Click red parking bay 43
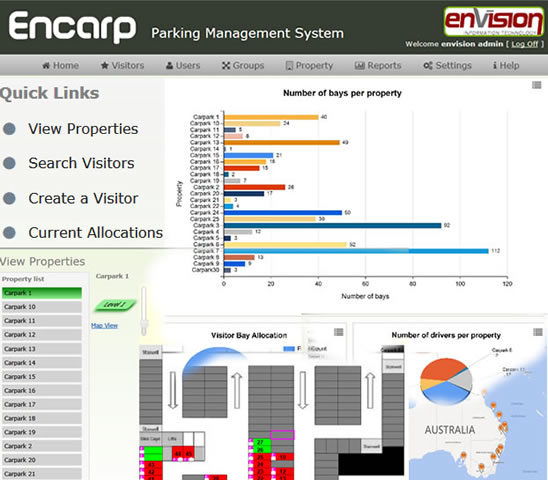Viewport: 548px width, 480px height. [x=152, y=465]
